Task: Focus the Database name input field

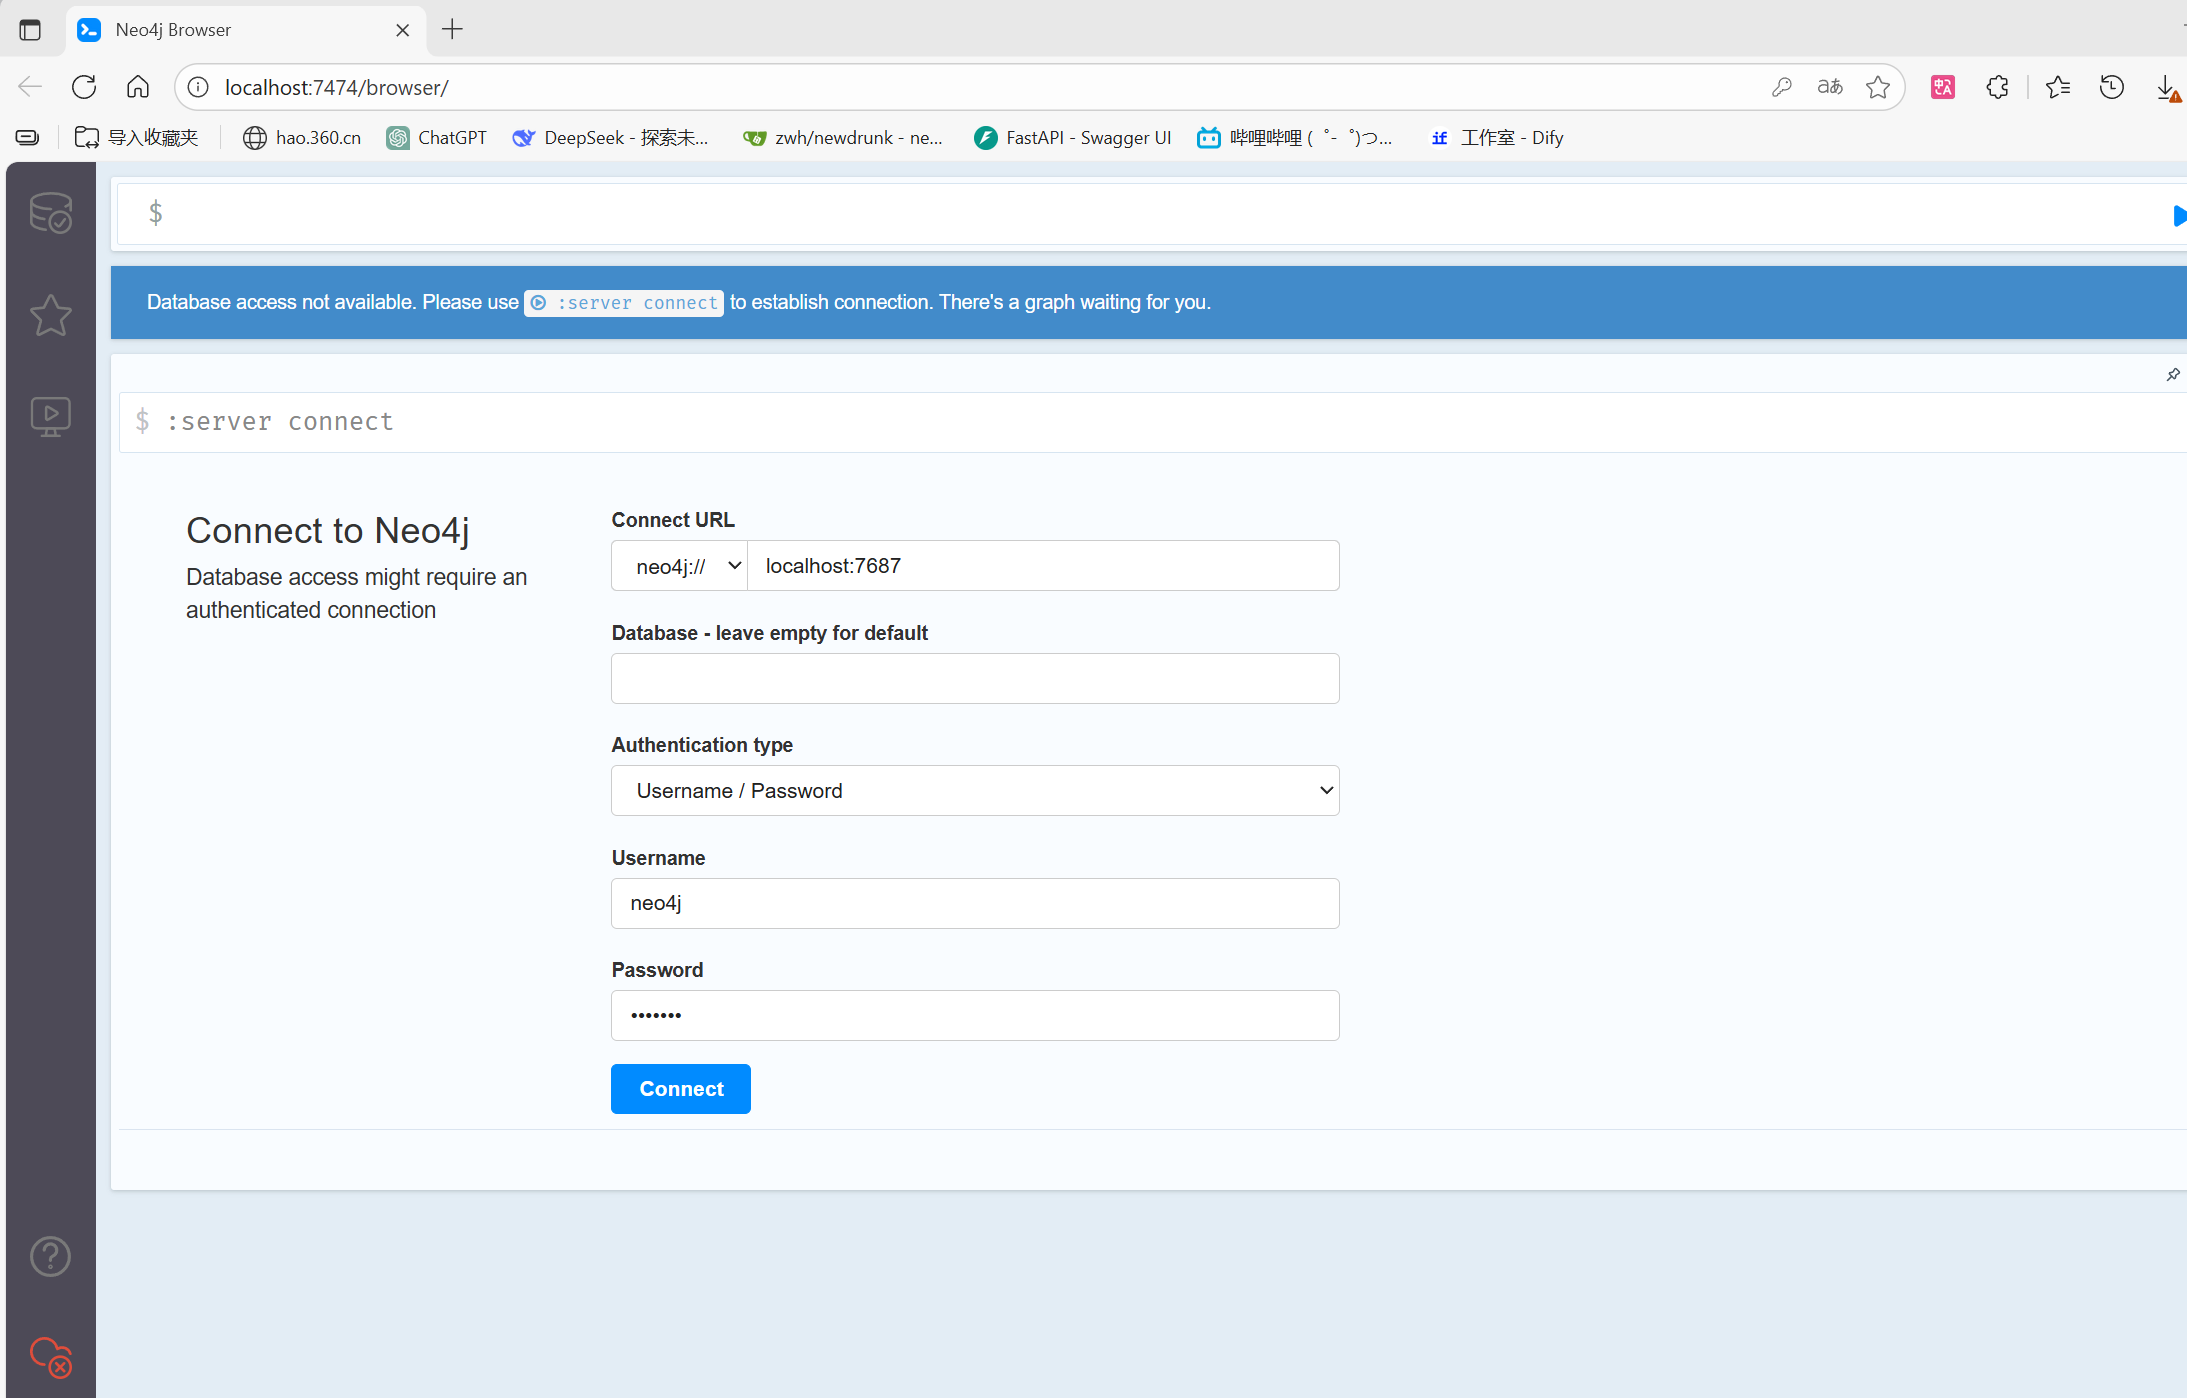Action: click(975, 679)
